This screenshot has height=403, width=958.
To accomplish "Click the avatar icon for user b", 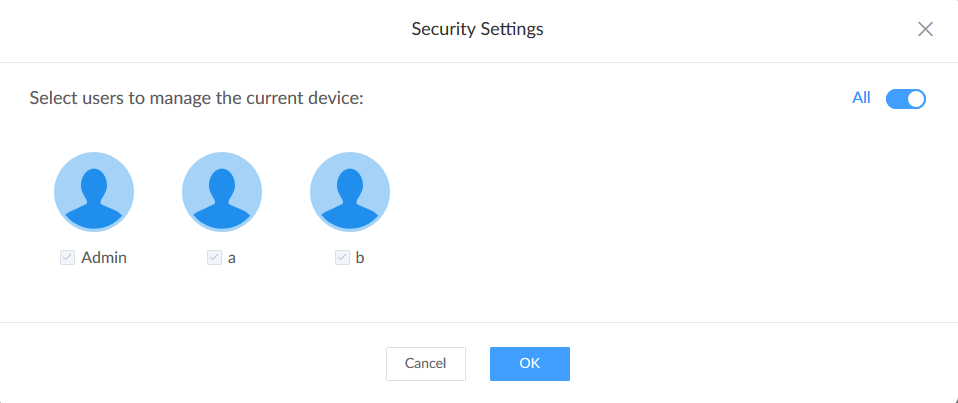I will click(x=350, y=193).
